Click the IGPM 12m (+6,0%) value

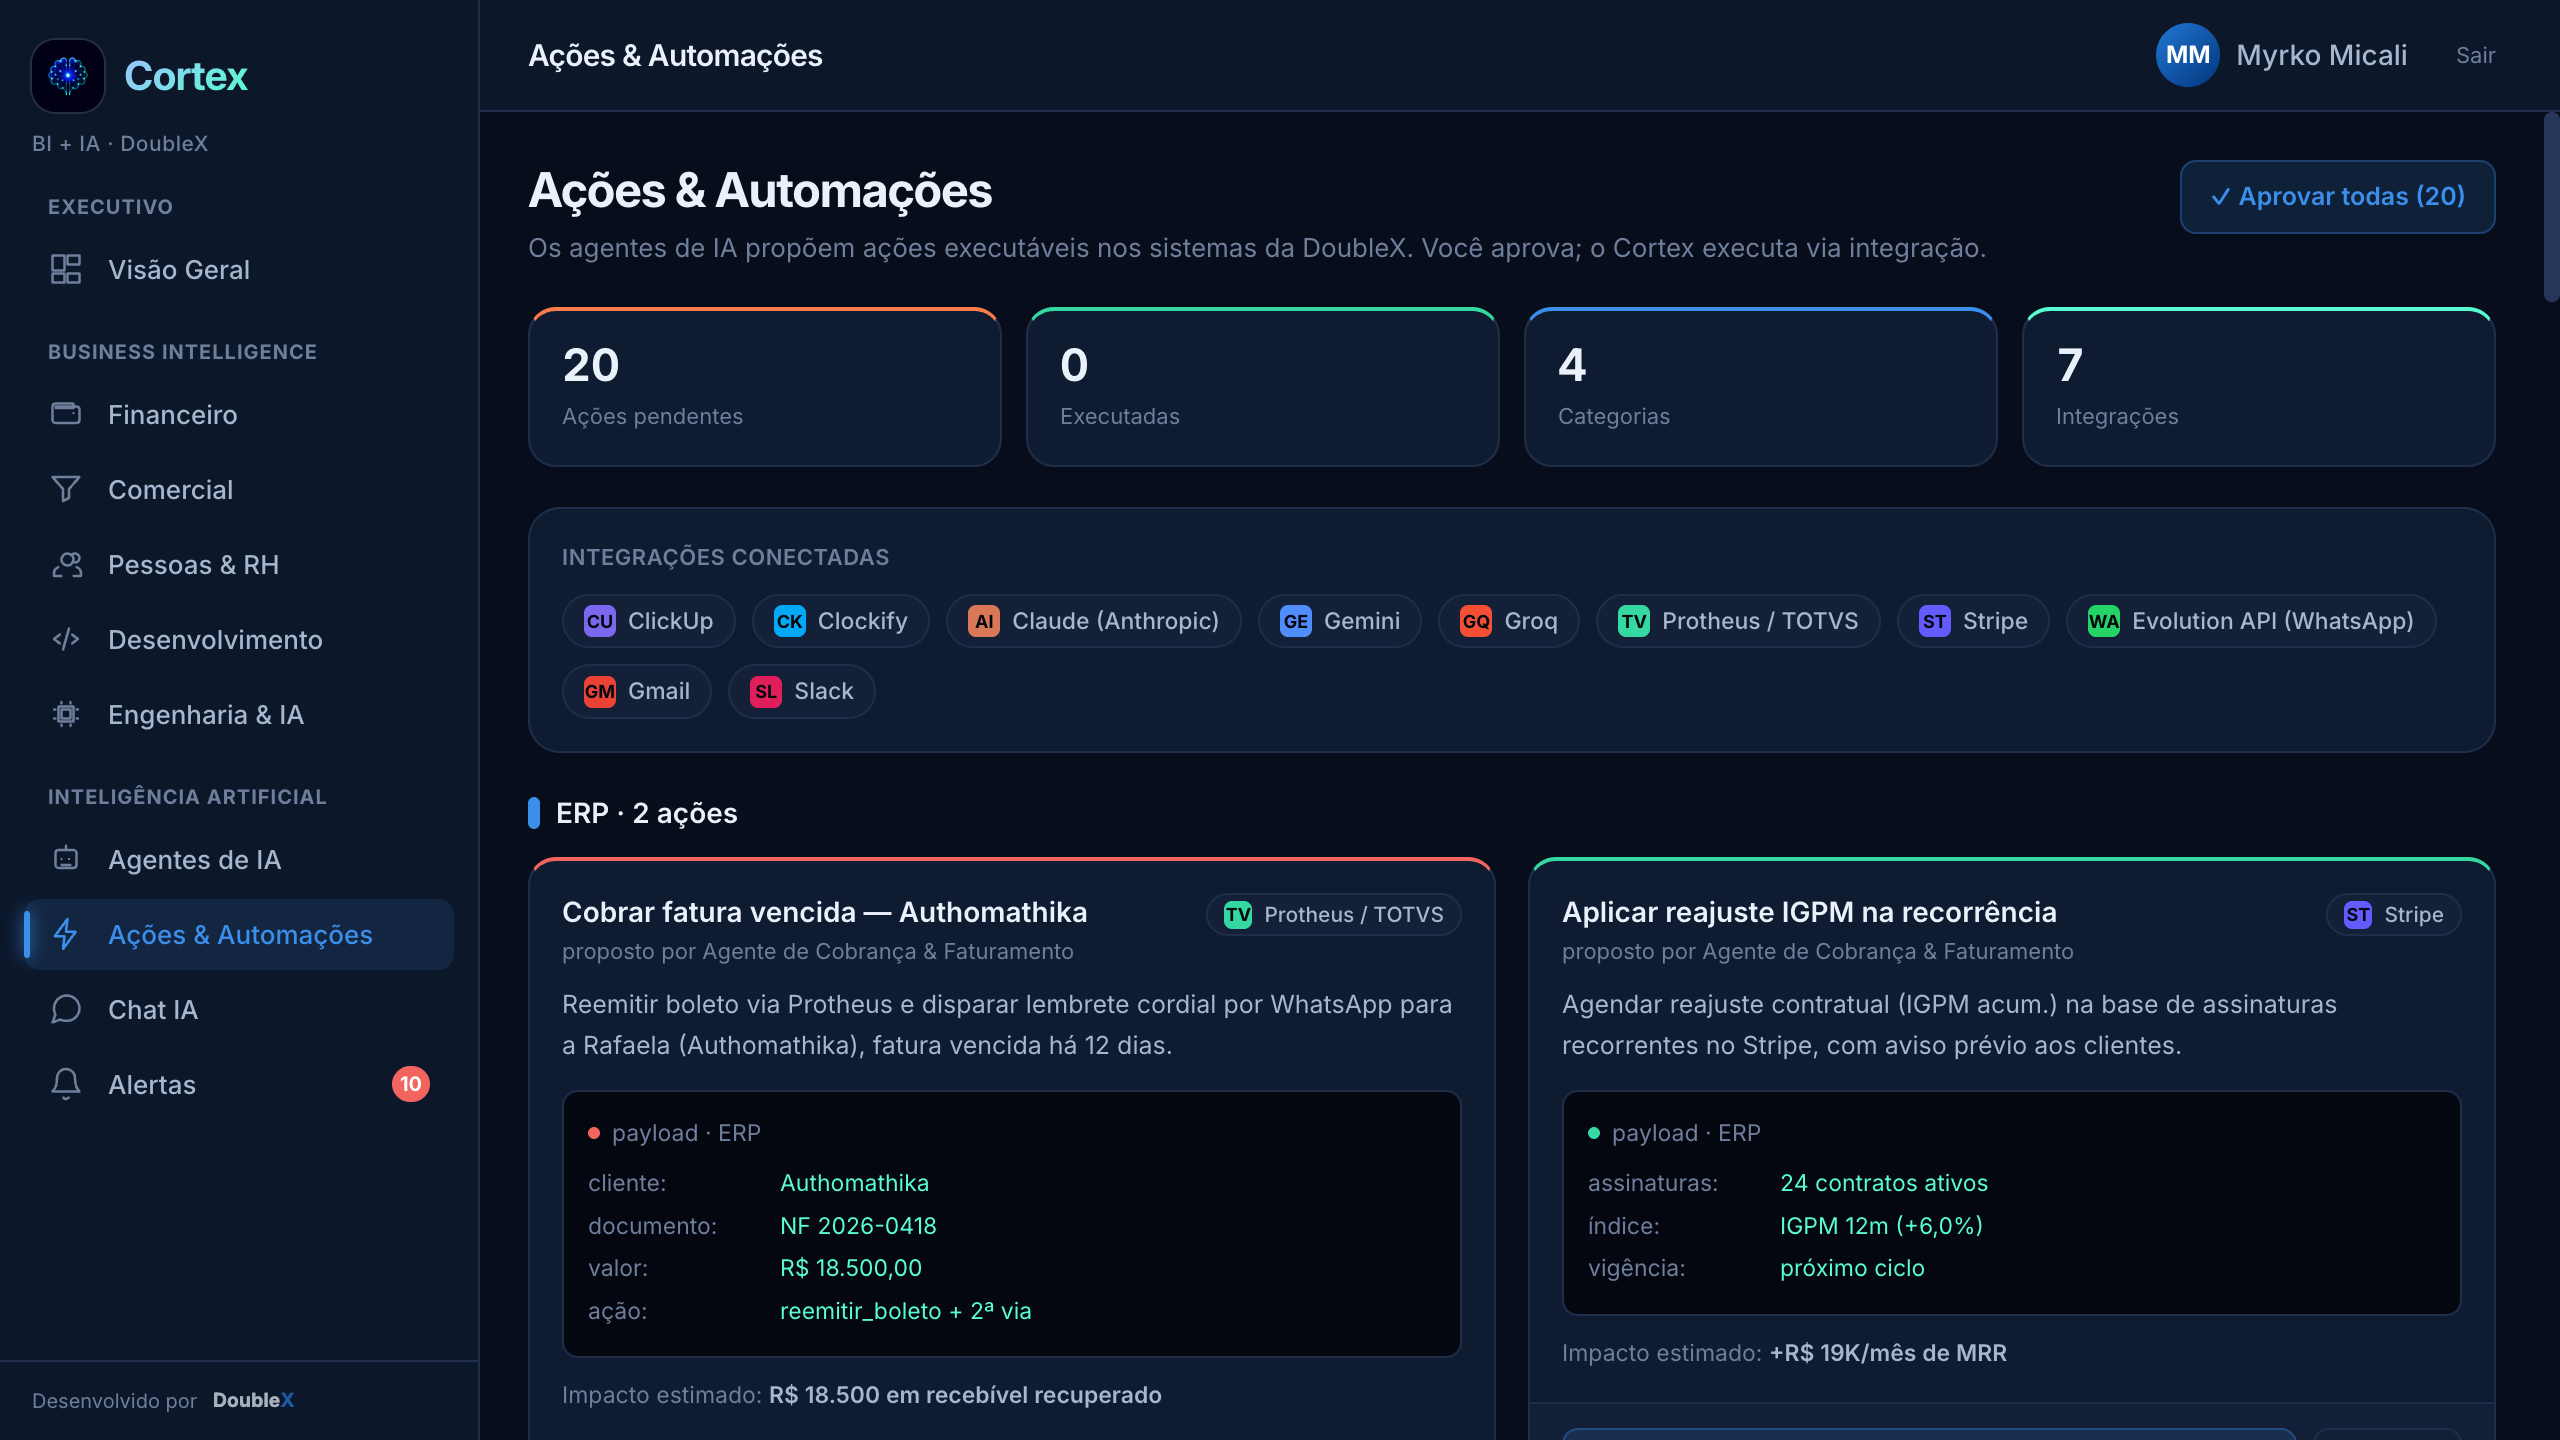click(1881, 1226)
